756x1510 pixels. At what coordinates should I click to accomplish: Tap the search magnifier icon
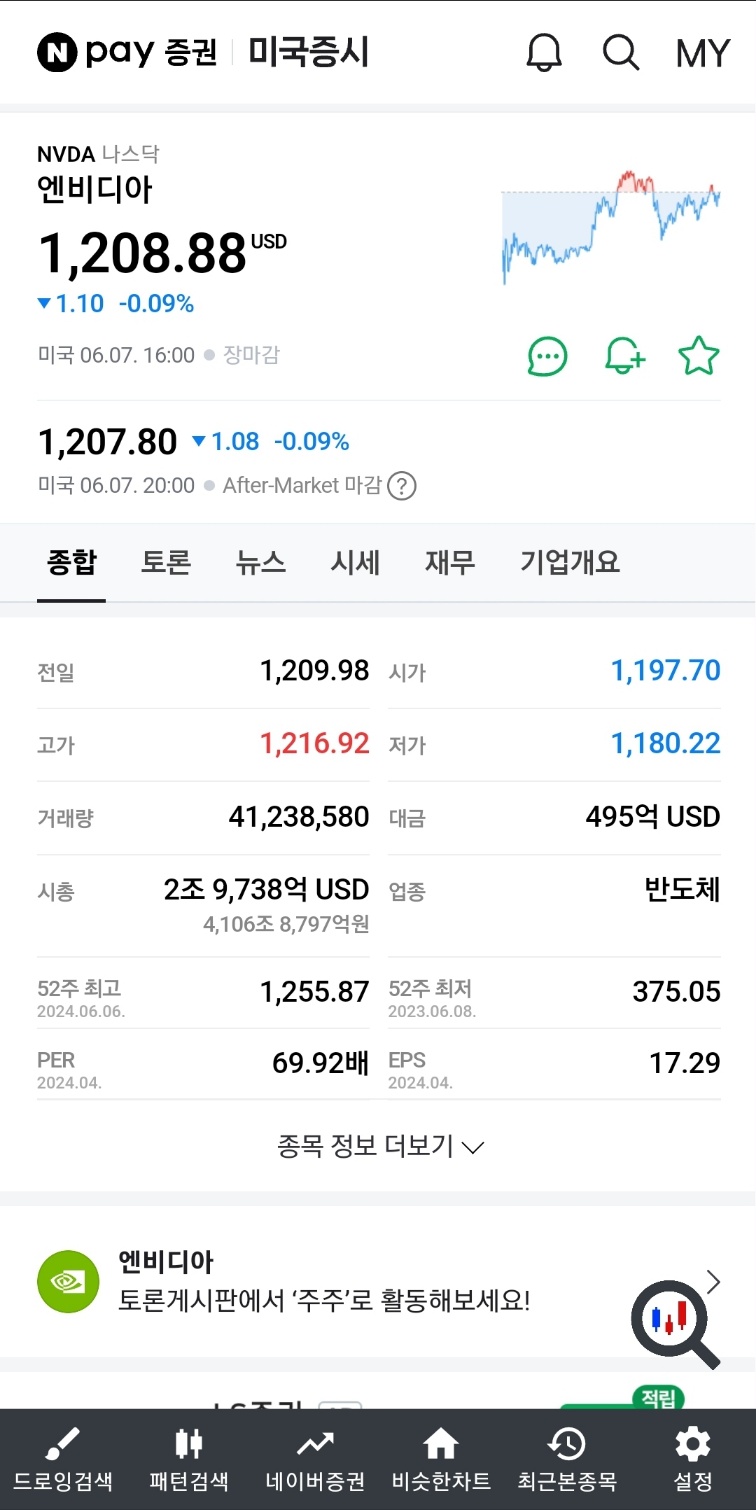[x=621, y=52]
